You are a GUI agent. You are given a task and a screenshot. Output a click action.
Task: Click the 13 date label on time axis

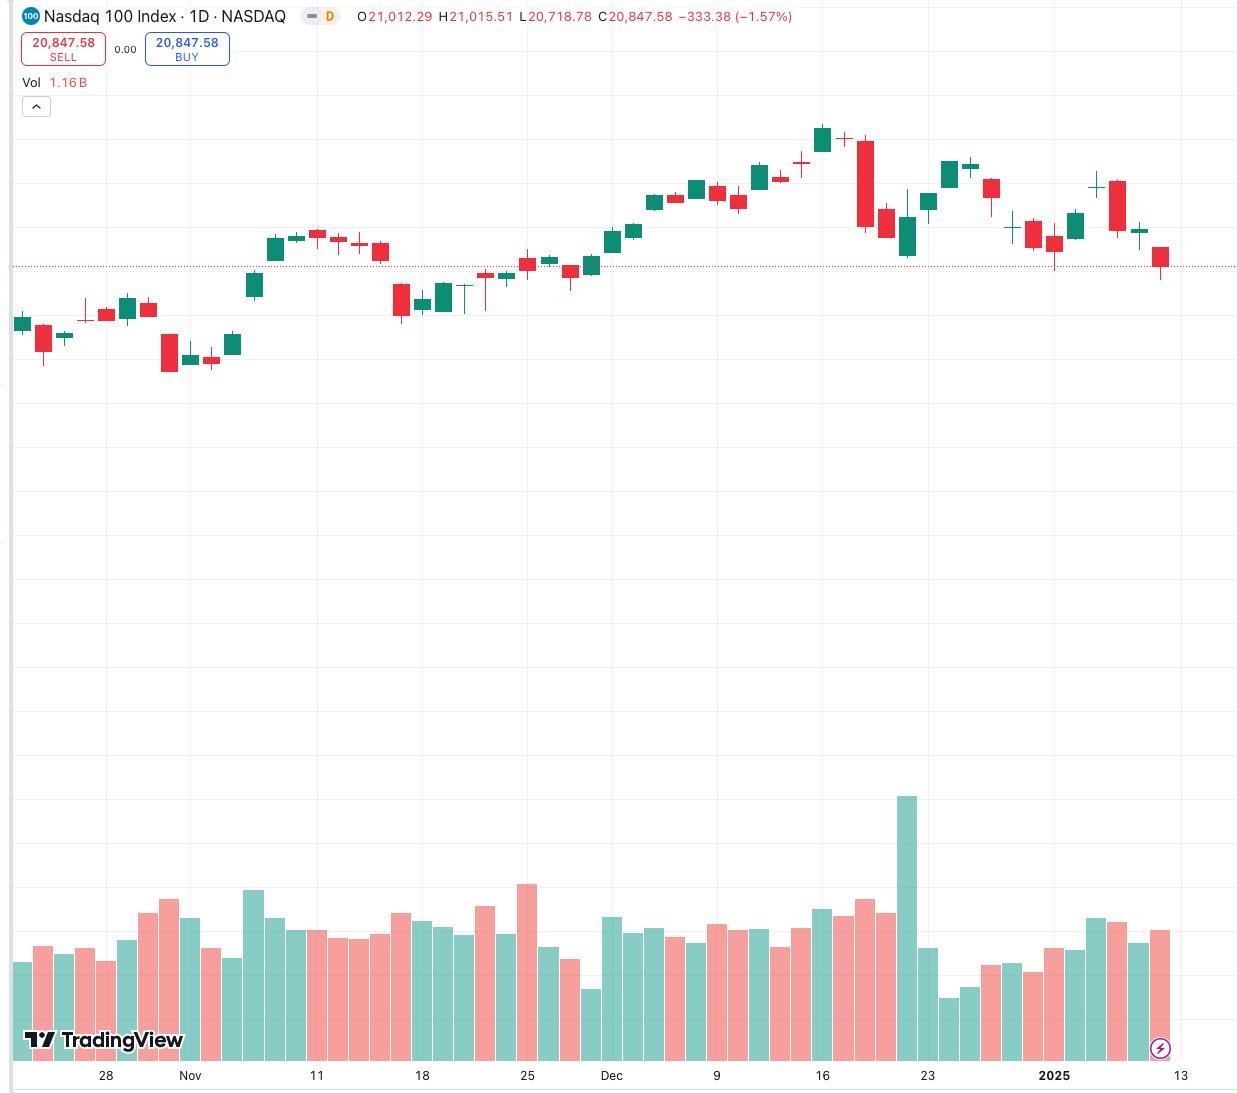(x=1181, y=1075)
